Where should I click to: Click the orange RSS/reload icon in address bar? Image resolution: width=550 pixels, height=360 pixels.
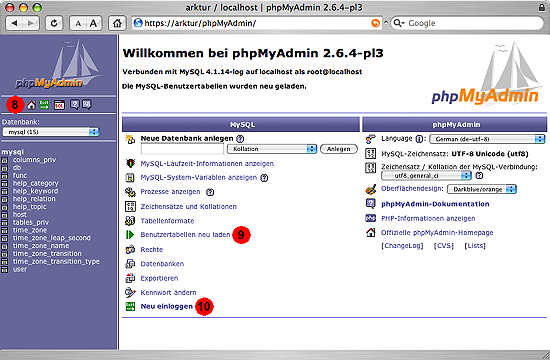(x=375, y=23)
